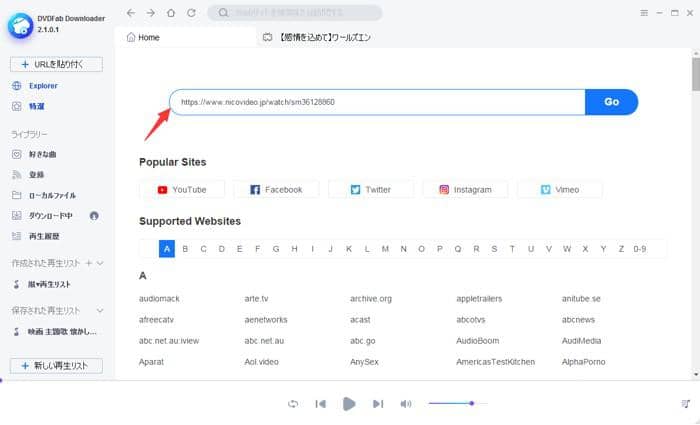Open the abc.go link
Image resolution: width=700 pixels, height=425 pixels.
(362, 341)
